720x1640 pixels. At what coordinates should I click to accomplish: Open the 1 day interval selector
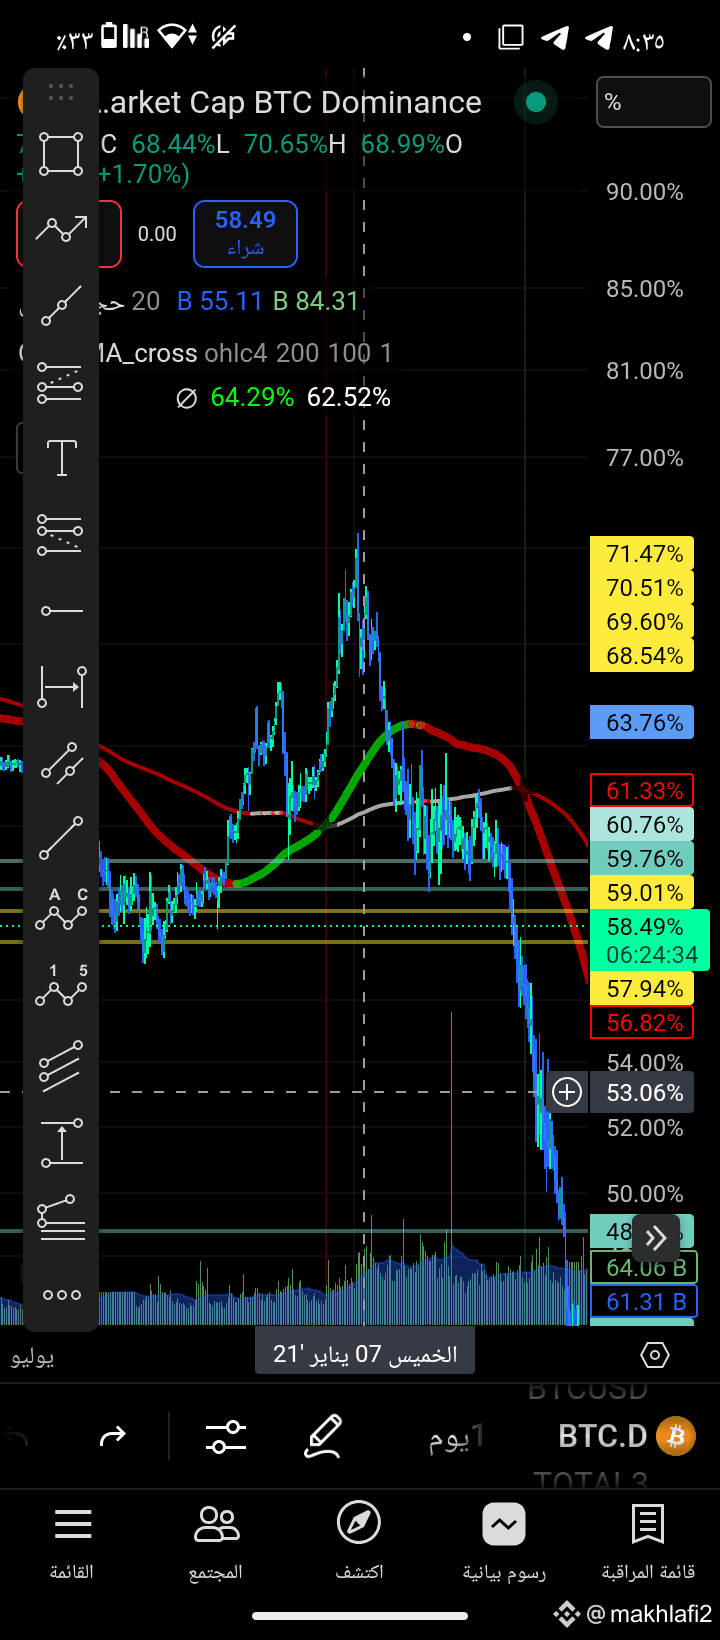coord(456,1437)
